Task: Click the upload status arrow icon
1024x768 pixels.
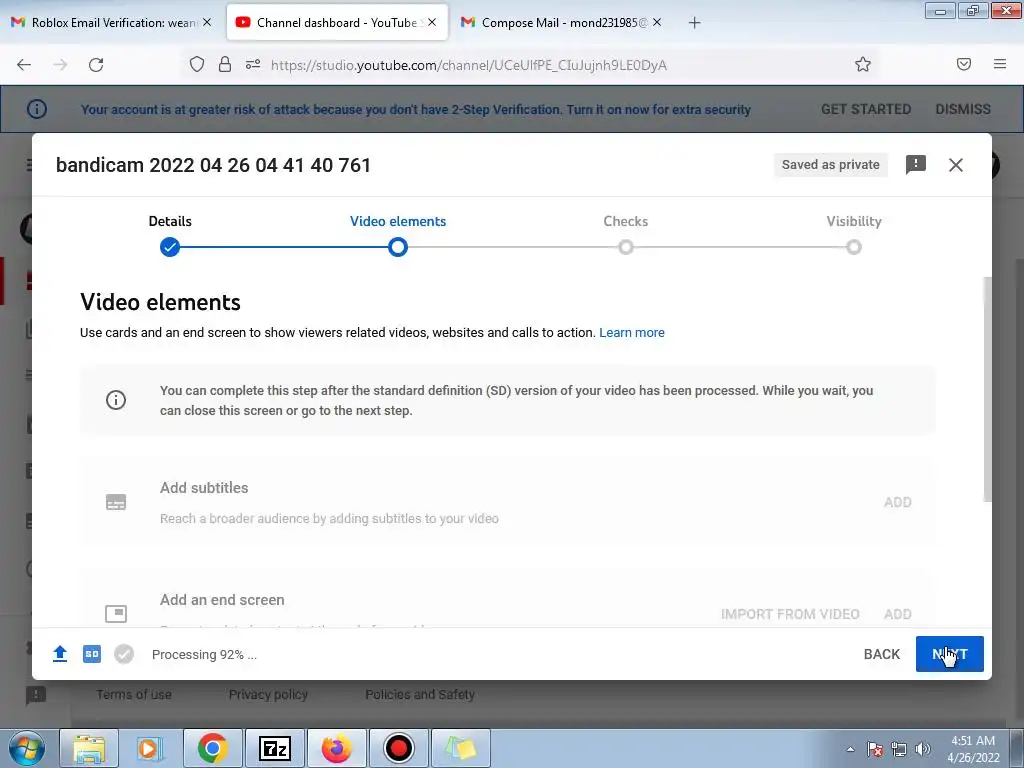Action: (59, 654)
